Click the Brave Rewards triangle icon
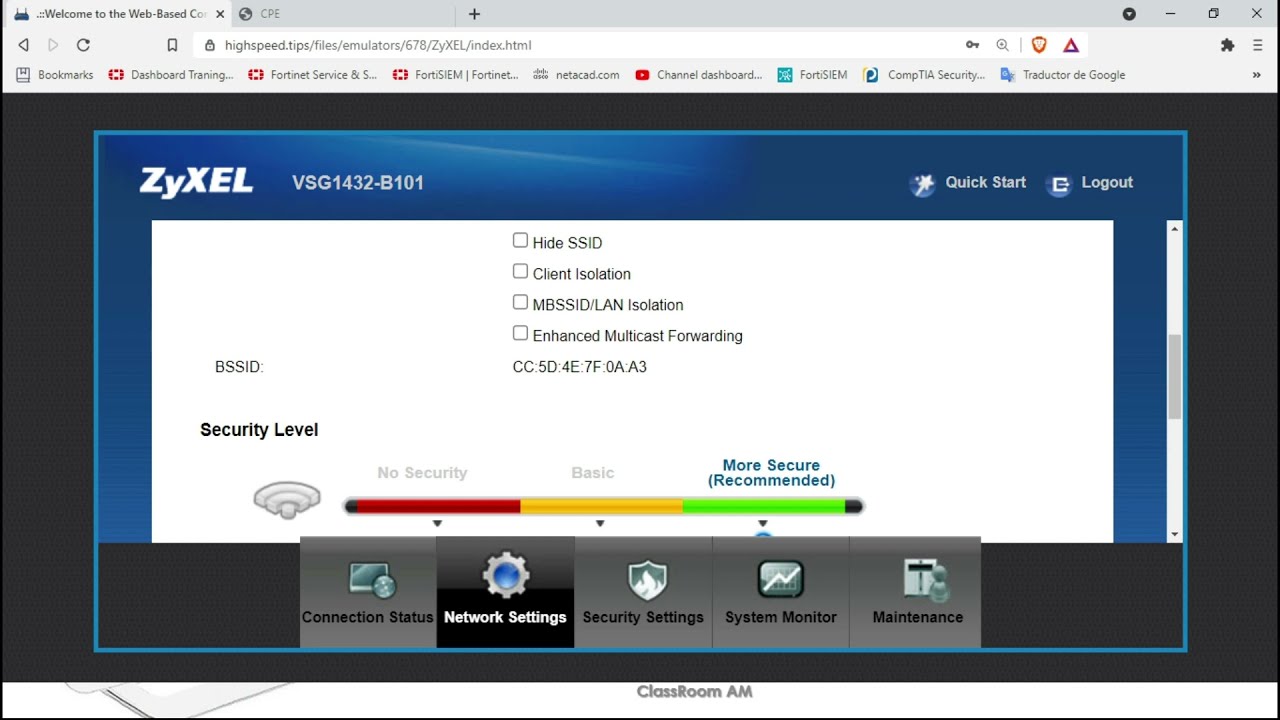The height and width of the screenshot is (720, 1280). tap(1071, 45)
